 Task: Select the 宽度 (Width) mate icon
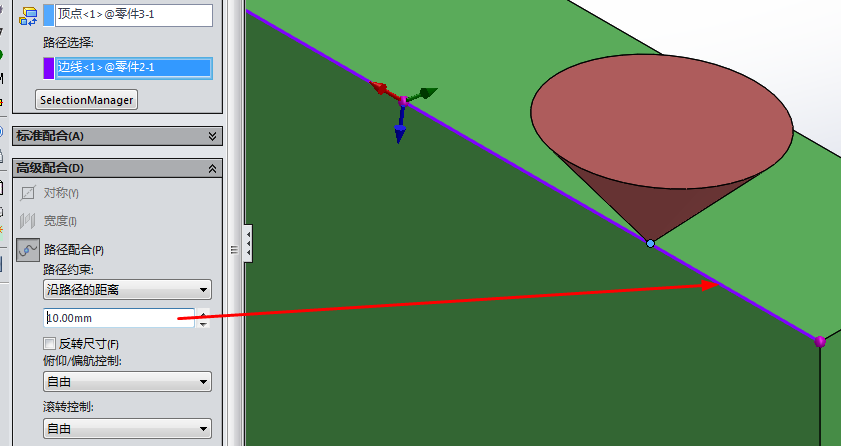(x=27, y=221)
